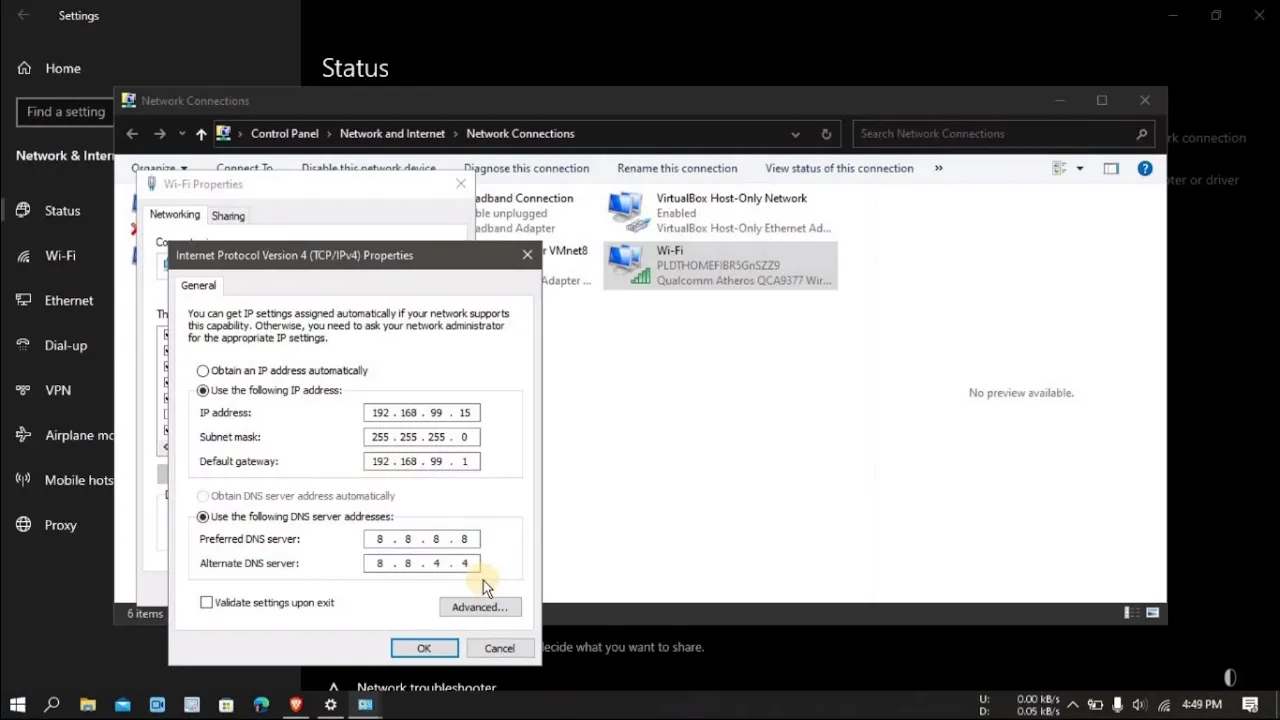The width and height of the screenshot is (1280, 720).
Task: Click into the Subnet mask field
Action: (x=422, y=437)
